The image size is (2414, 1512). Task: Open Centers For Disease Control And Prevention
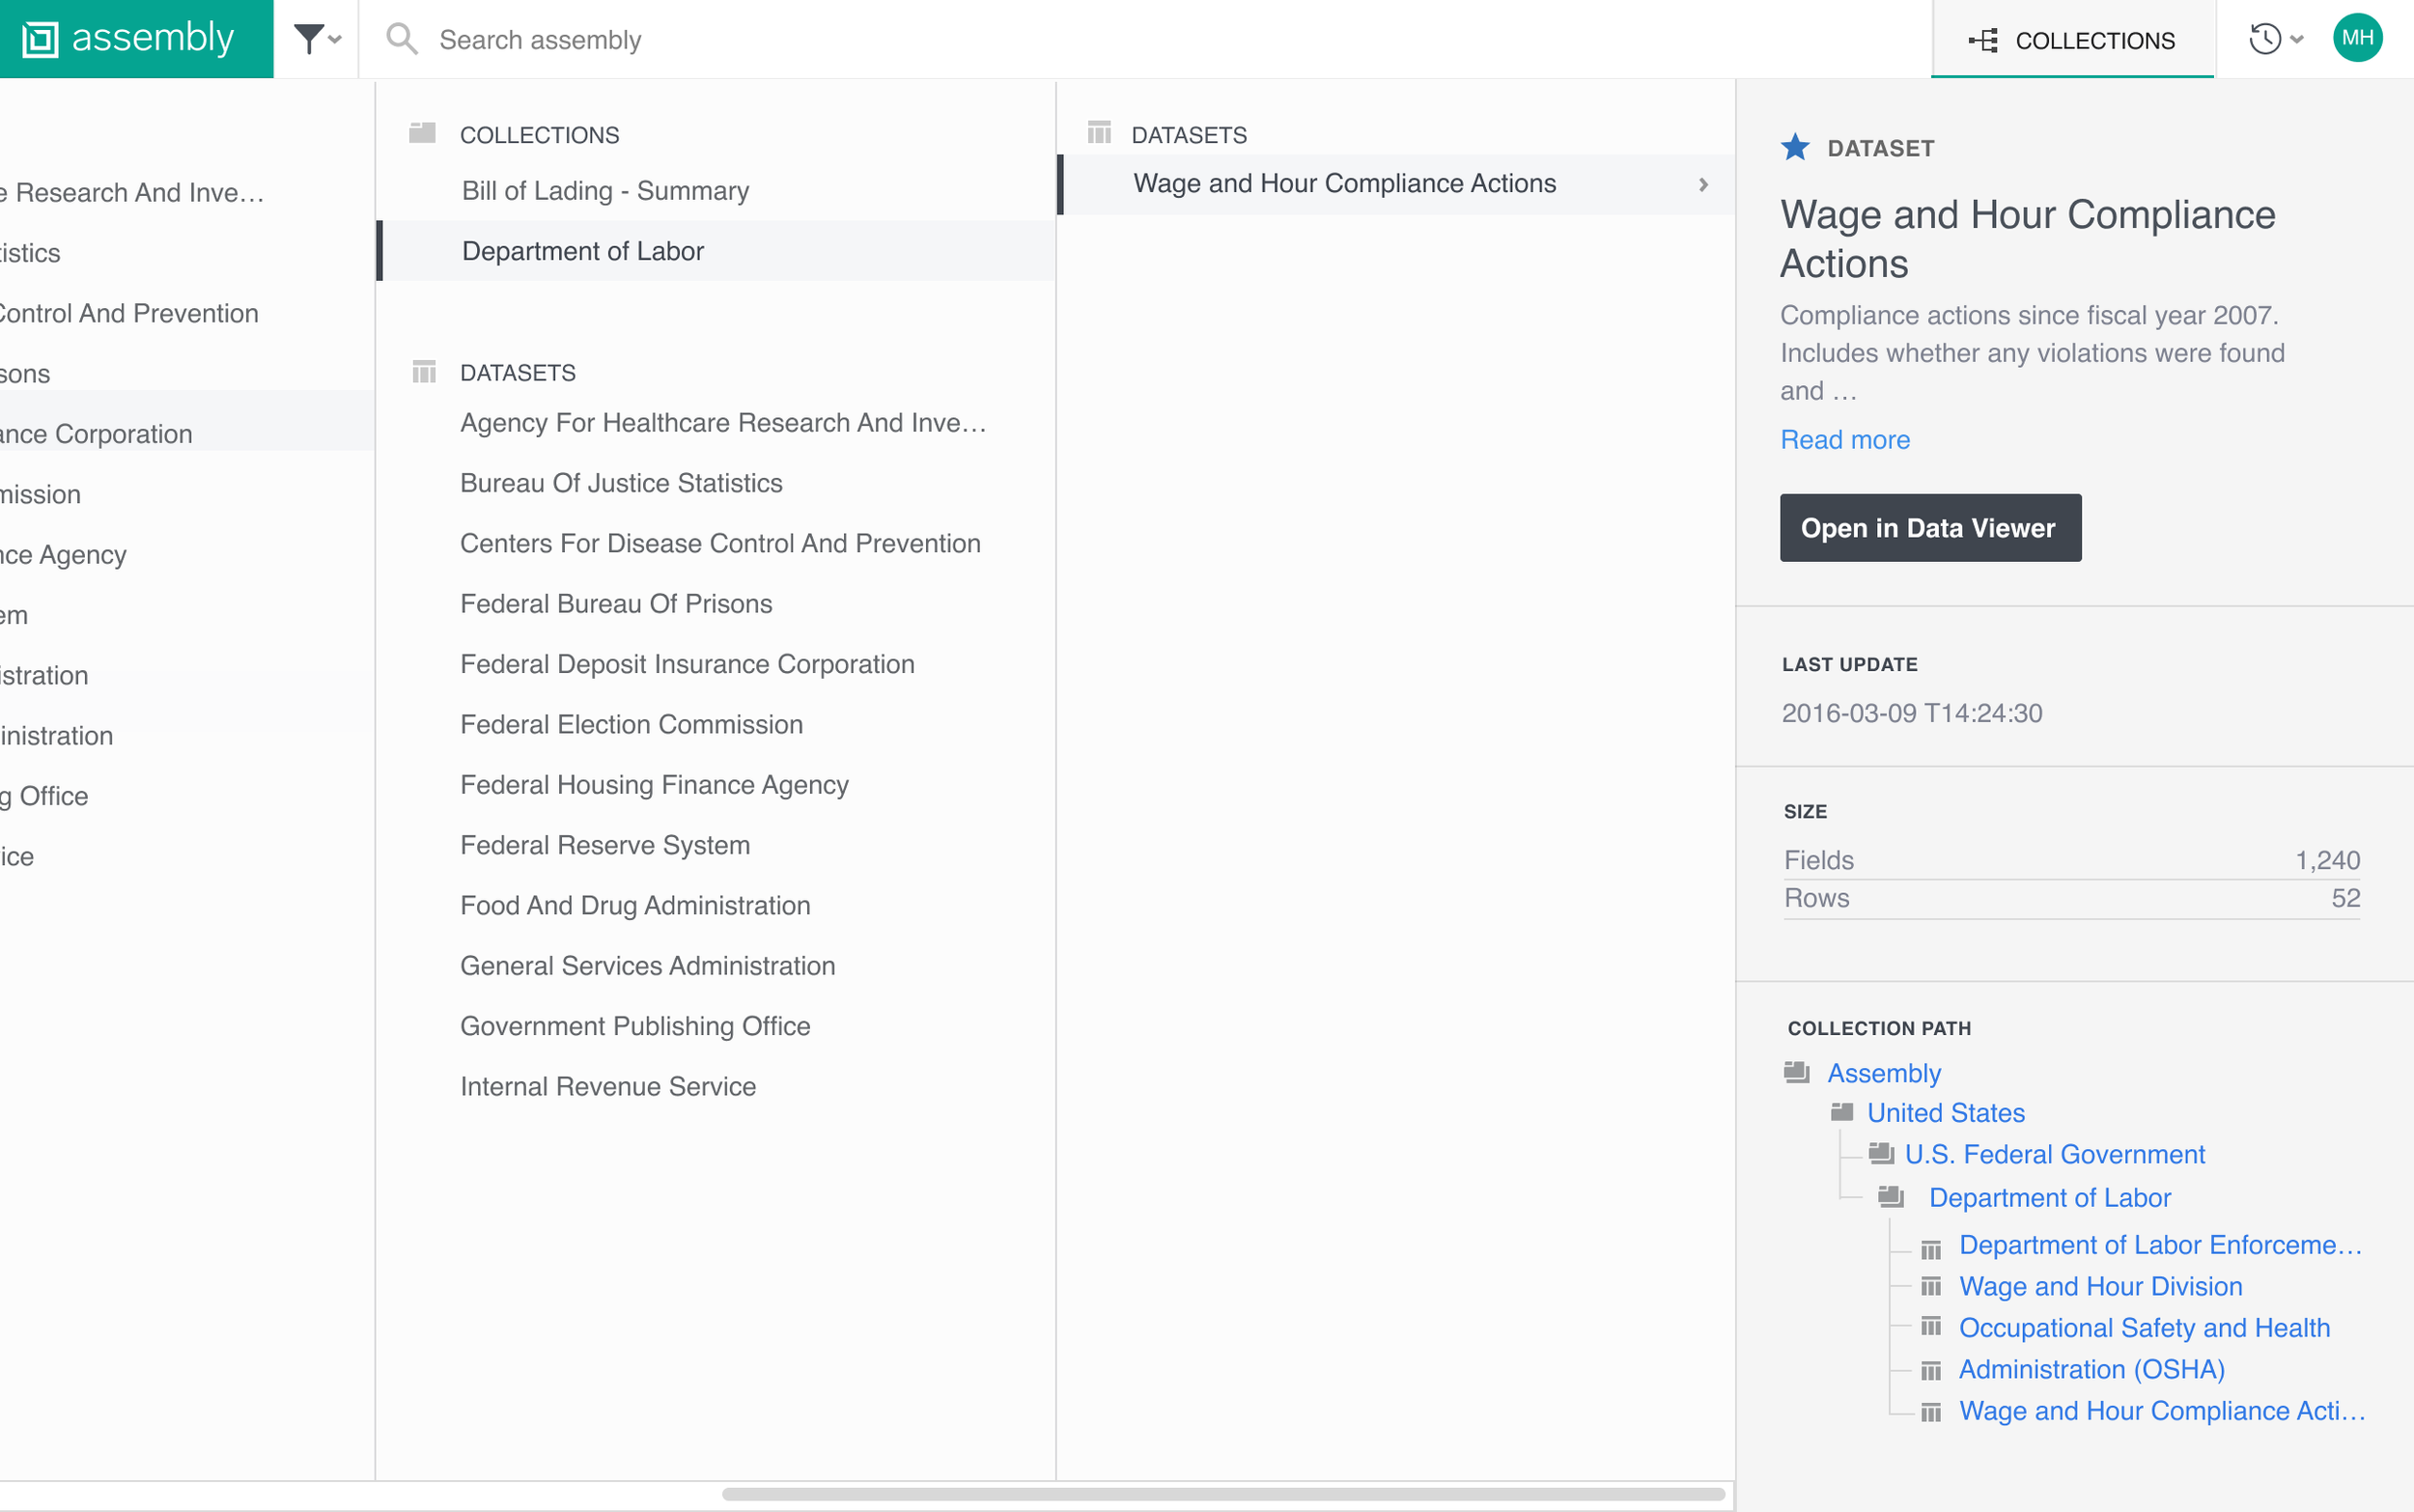tap(720, 543)
